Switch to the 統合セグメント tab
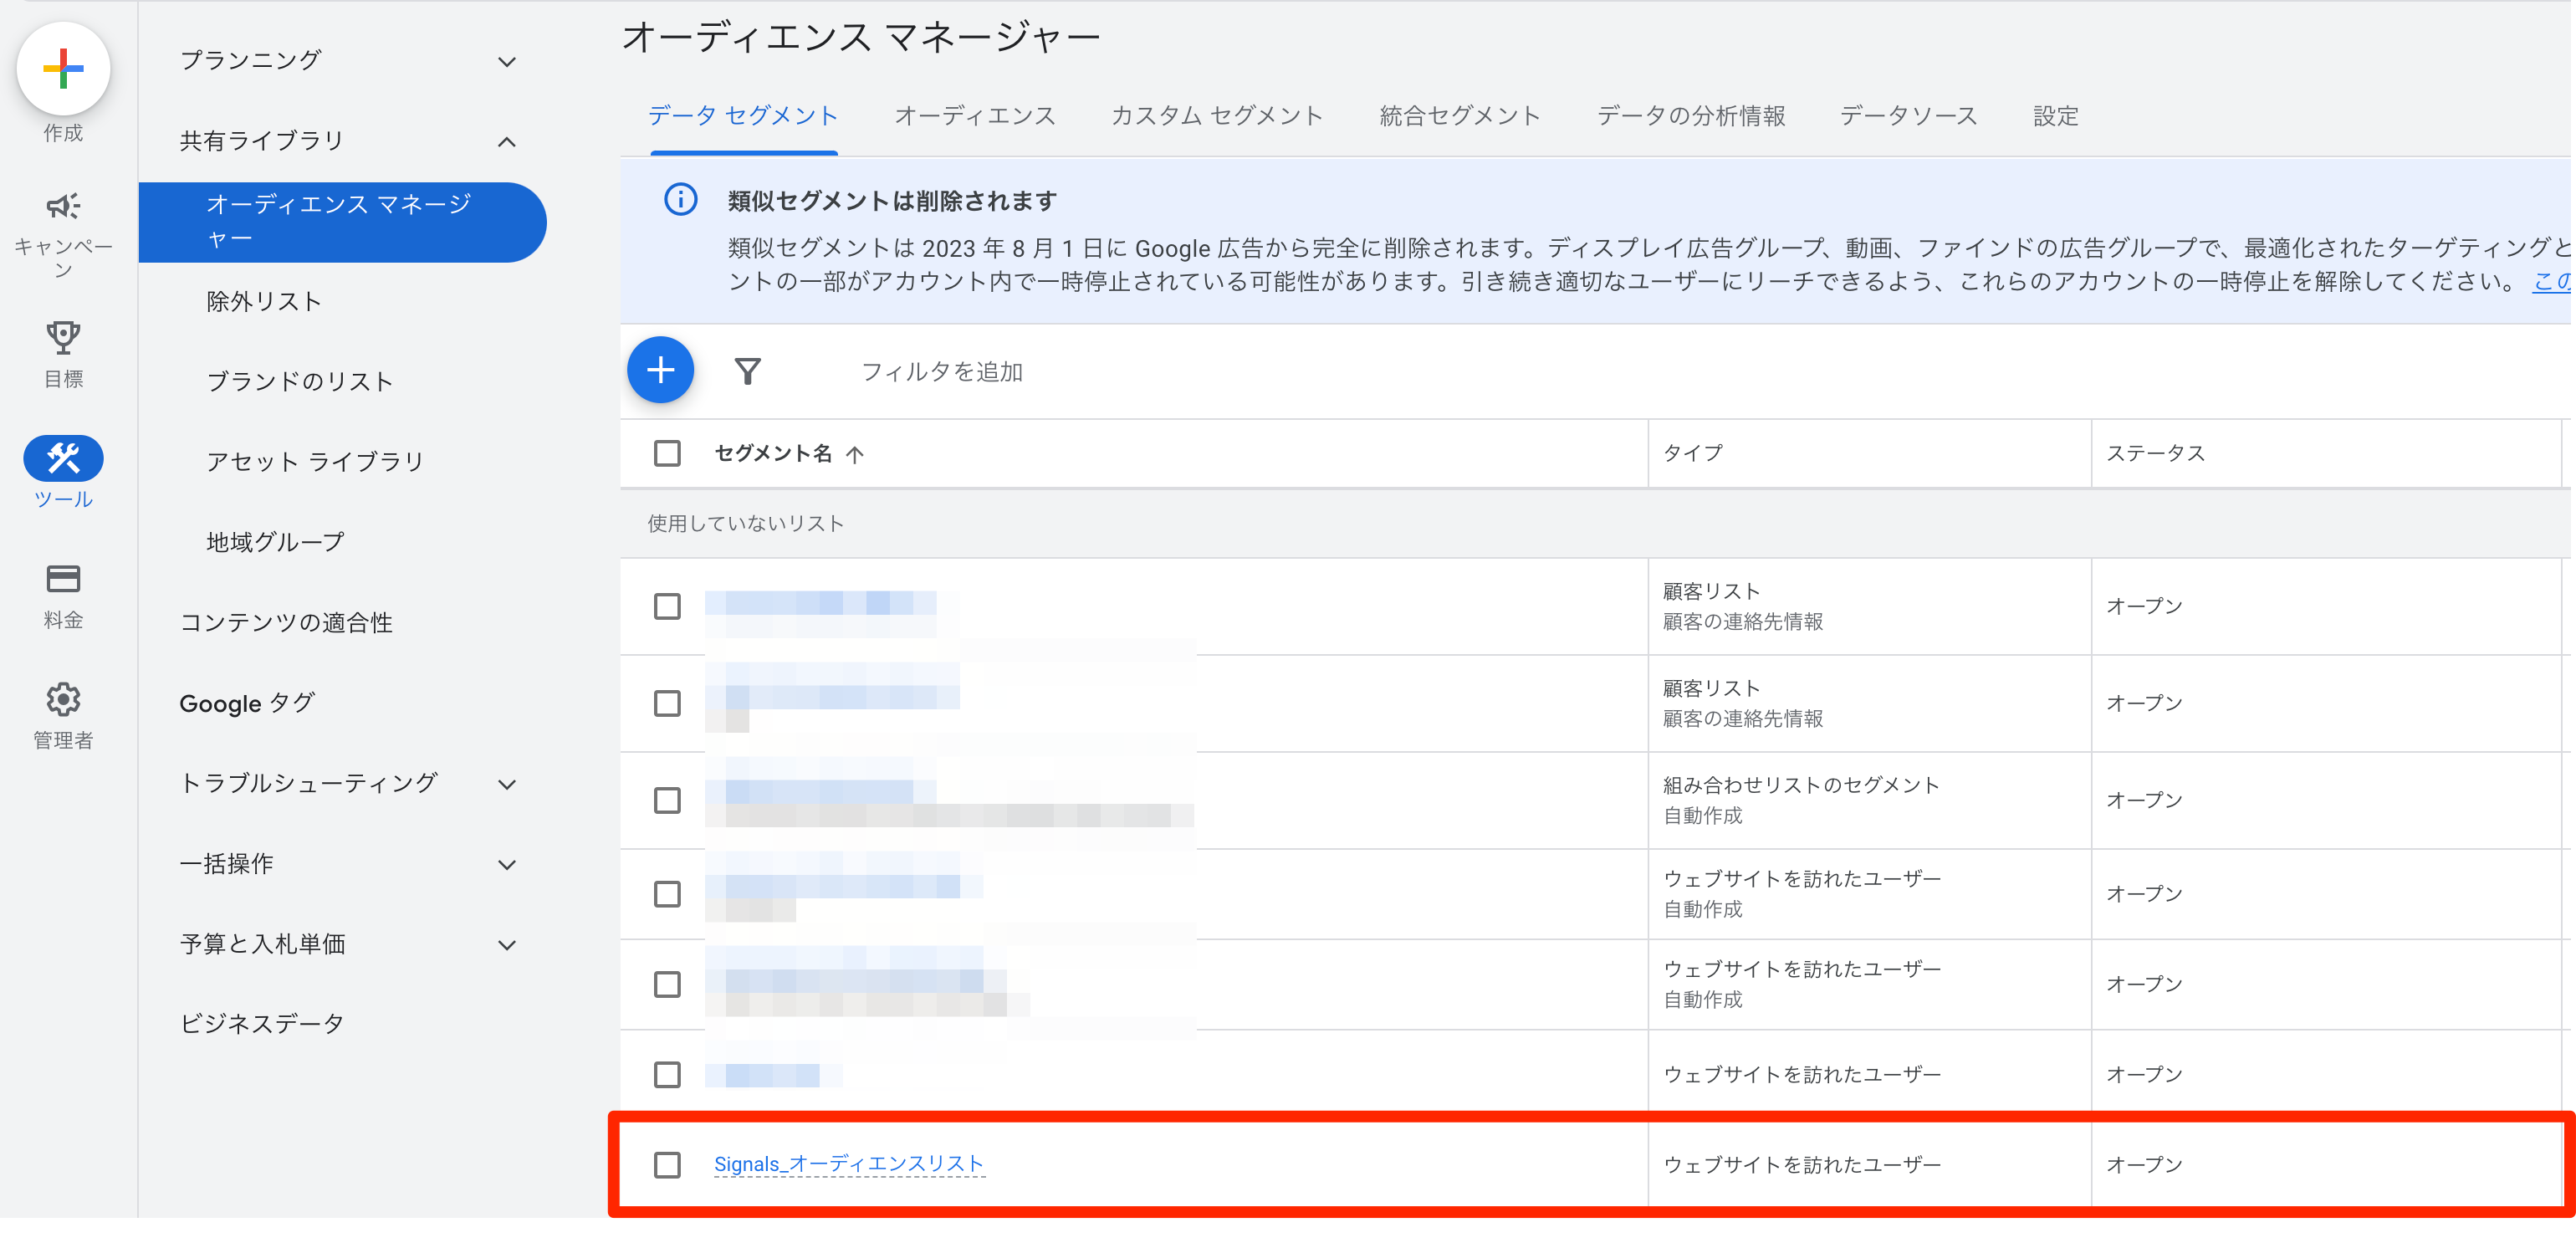Screen dimensions: 2576x1253 [x=1460, y=116]
